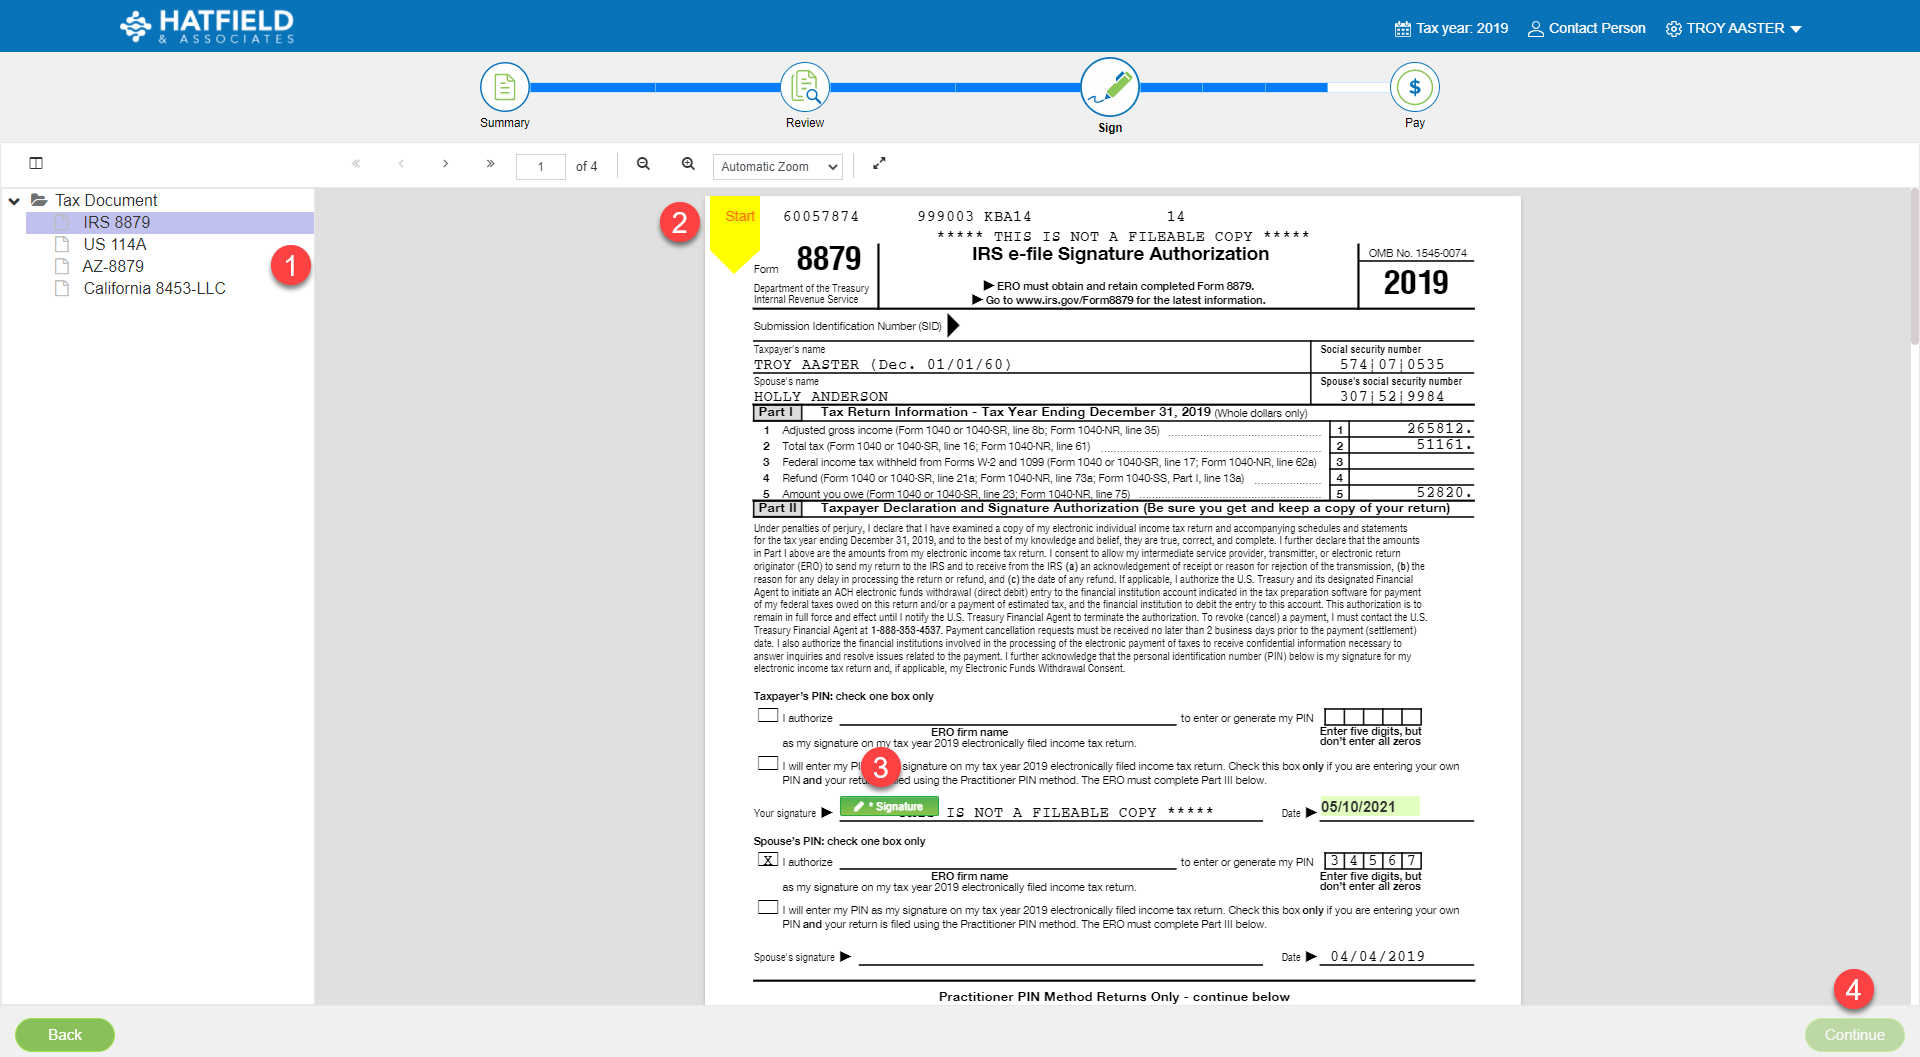
Task: Open AZ-8879 document
Action: click(113, 266)
